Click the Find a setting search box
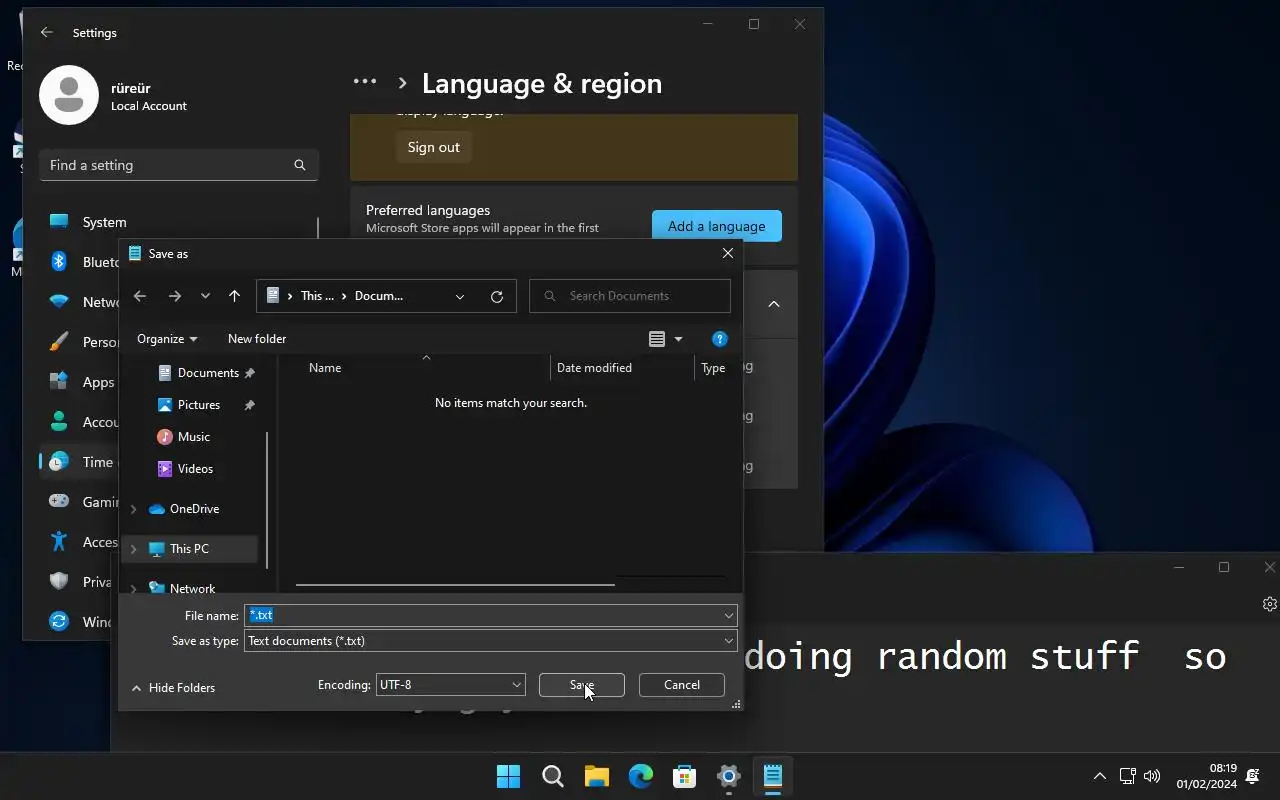The image size is (1280, 800). (179, 165)
